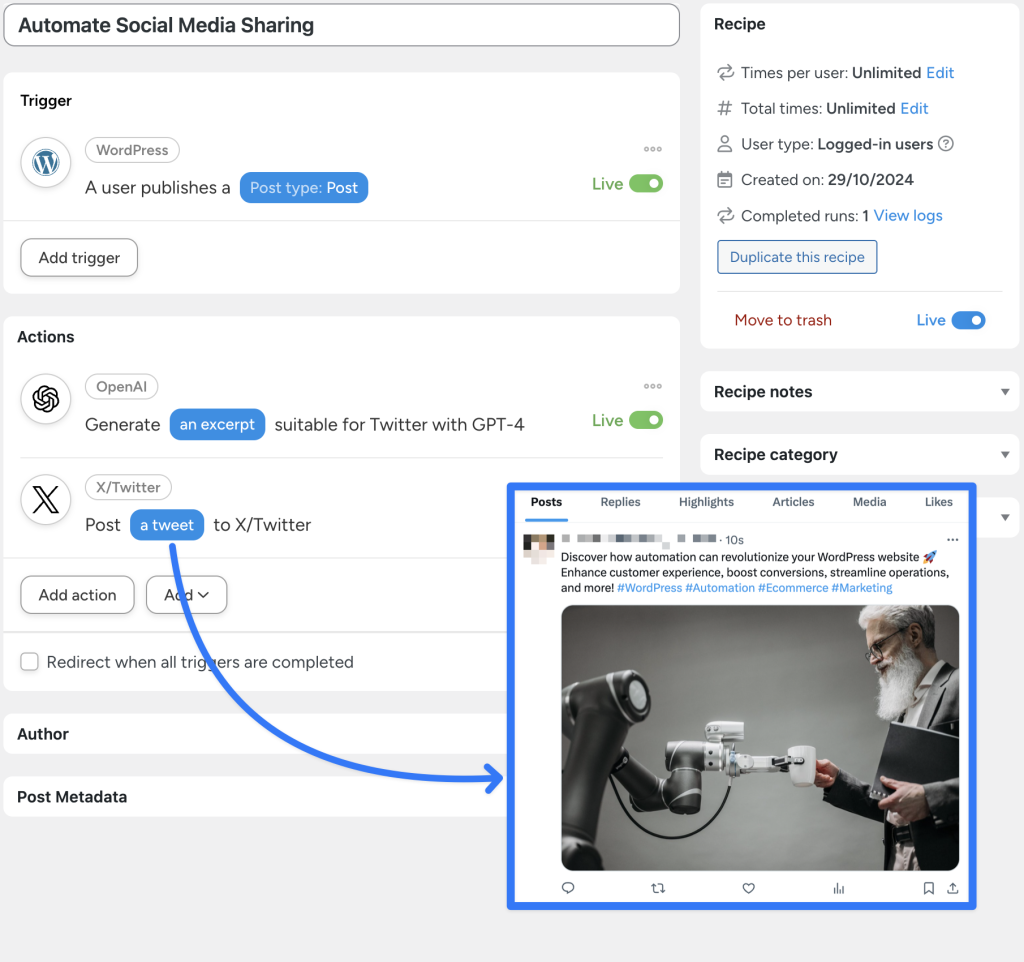Disable the Live toggle on the OpenAI action

point(645,421)
